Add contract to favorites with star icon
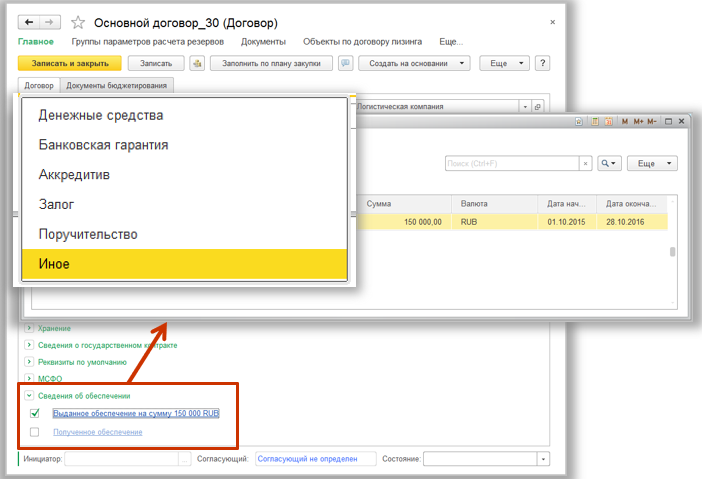 [x=77, y=21]
